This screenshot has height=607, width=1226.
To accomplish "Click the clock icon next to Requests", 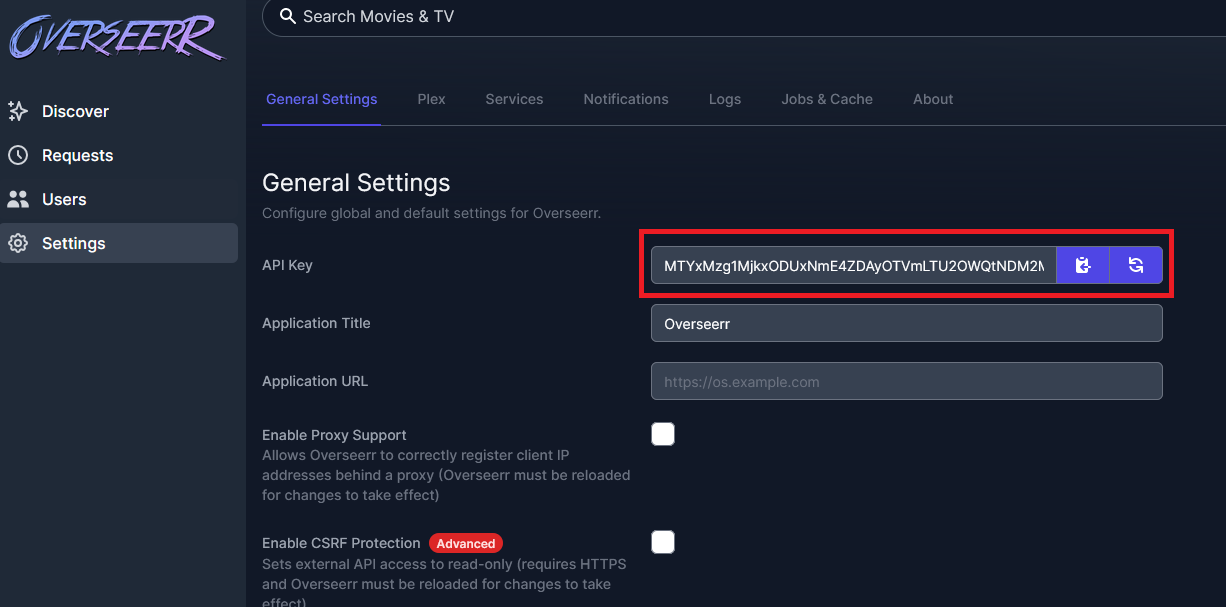I will 18,155.
